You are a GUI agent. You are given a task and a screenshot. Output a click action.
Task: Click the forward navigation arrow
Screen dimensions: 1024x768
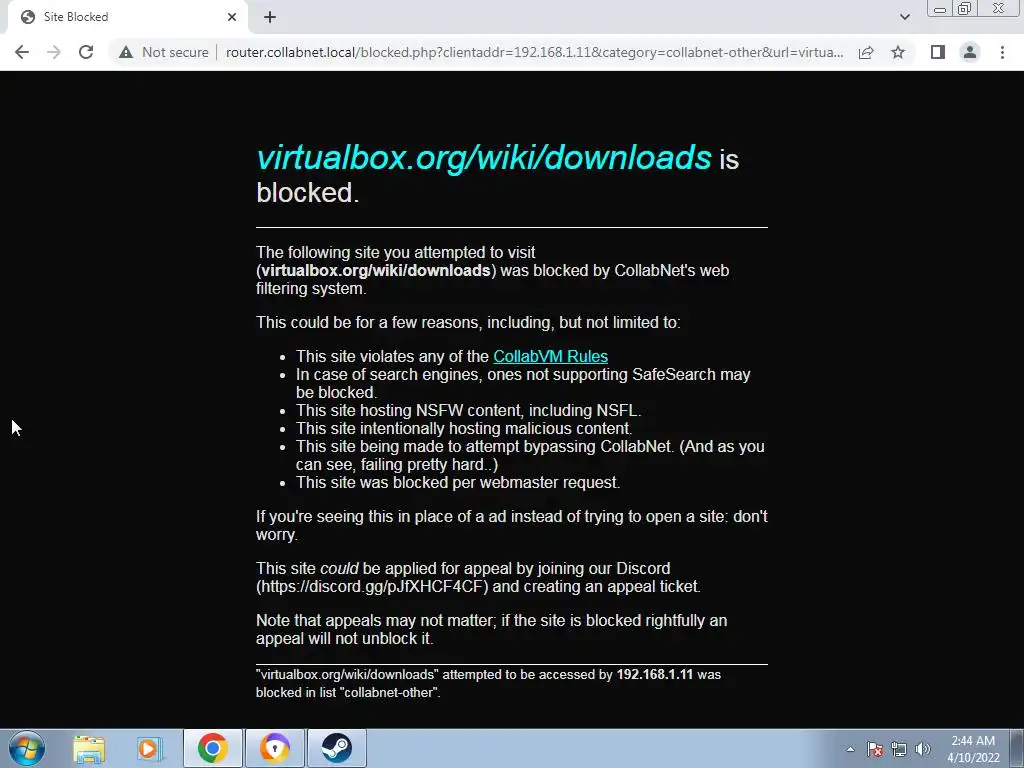[x=54, y=52]
